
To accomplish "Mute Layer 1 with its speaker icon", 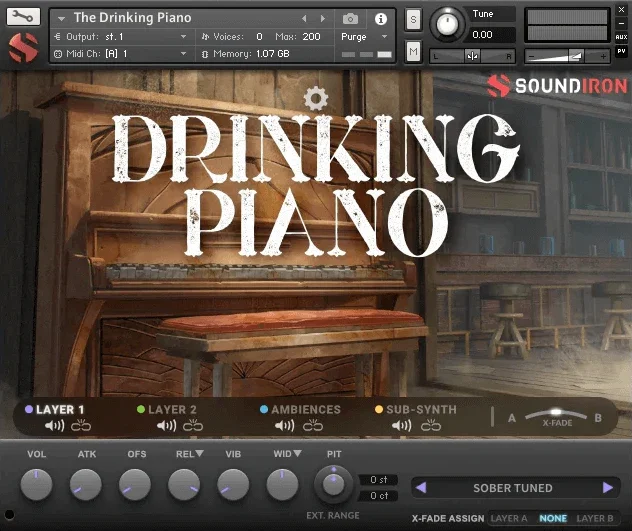I will click(54, 425).
